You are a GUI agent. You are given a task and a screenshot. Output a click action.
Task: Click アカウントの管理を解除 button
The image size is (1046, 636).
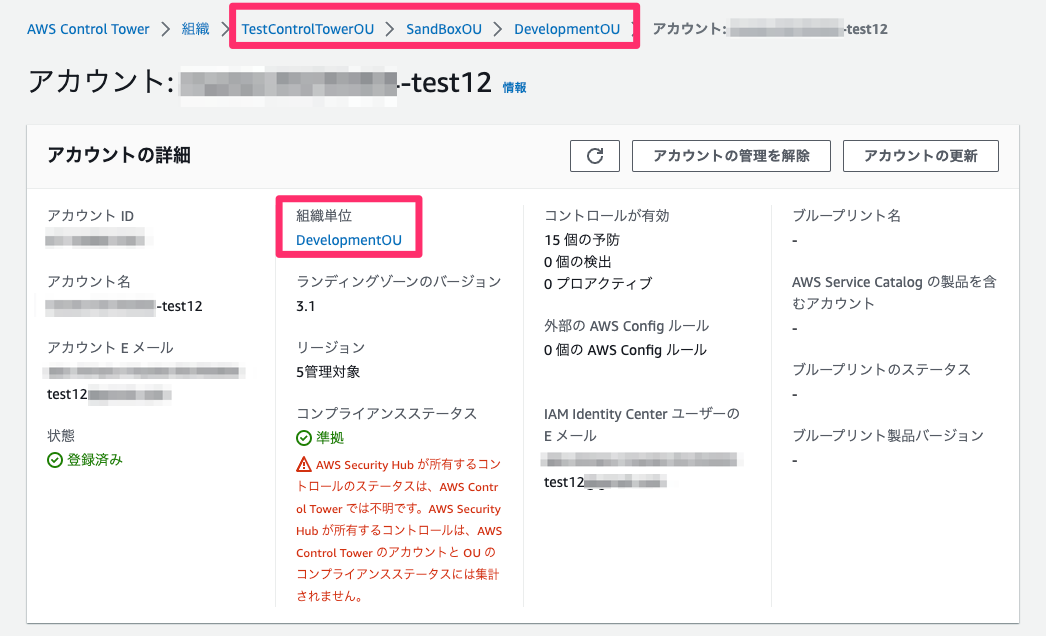pyautogui.click(x=731, y=156)
